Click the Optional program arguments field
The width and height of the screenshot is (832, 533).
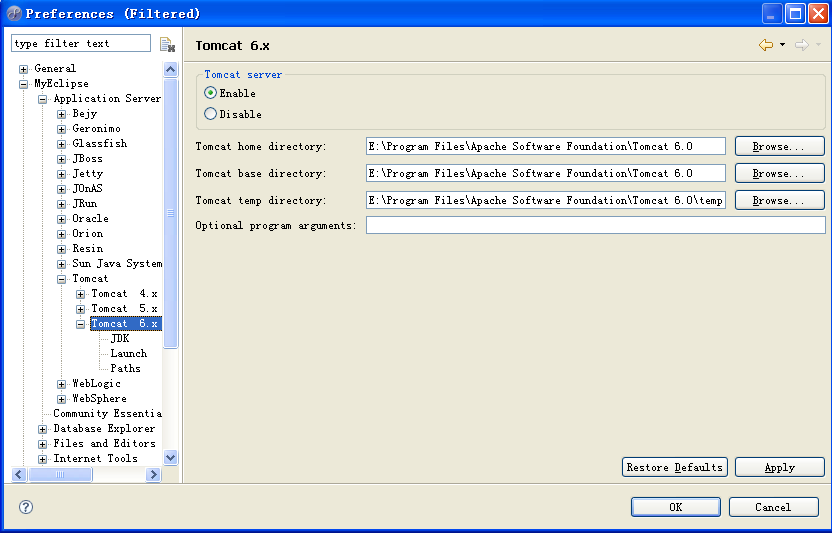[x=595, y=225]
